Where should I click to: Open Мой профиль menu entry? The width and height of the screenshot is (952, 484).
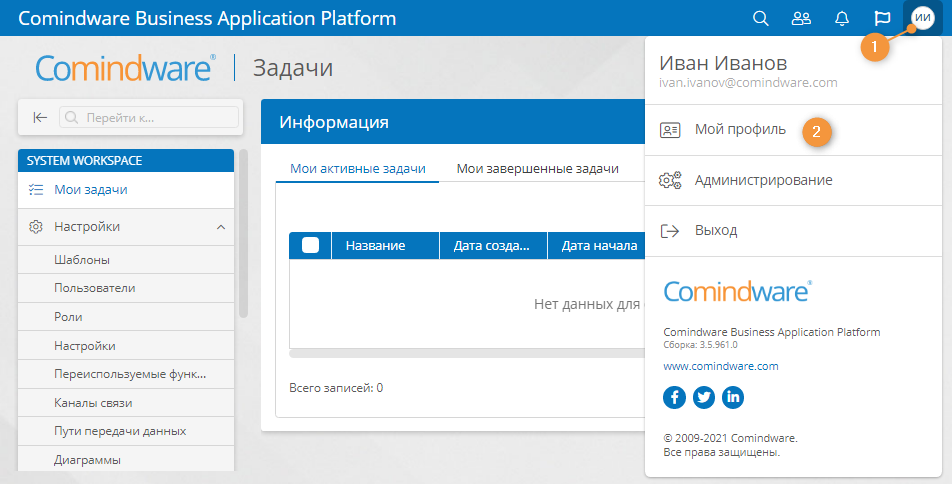coord(793,130)
